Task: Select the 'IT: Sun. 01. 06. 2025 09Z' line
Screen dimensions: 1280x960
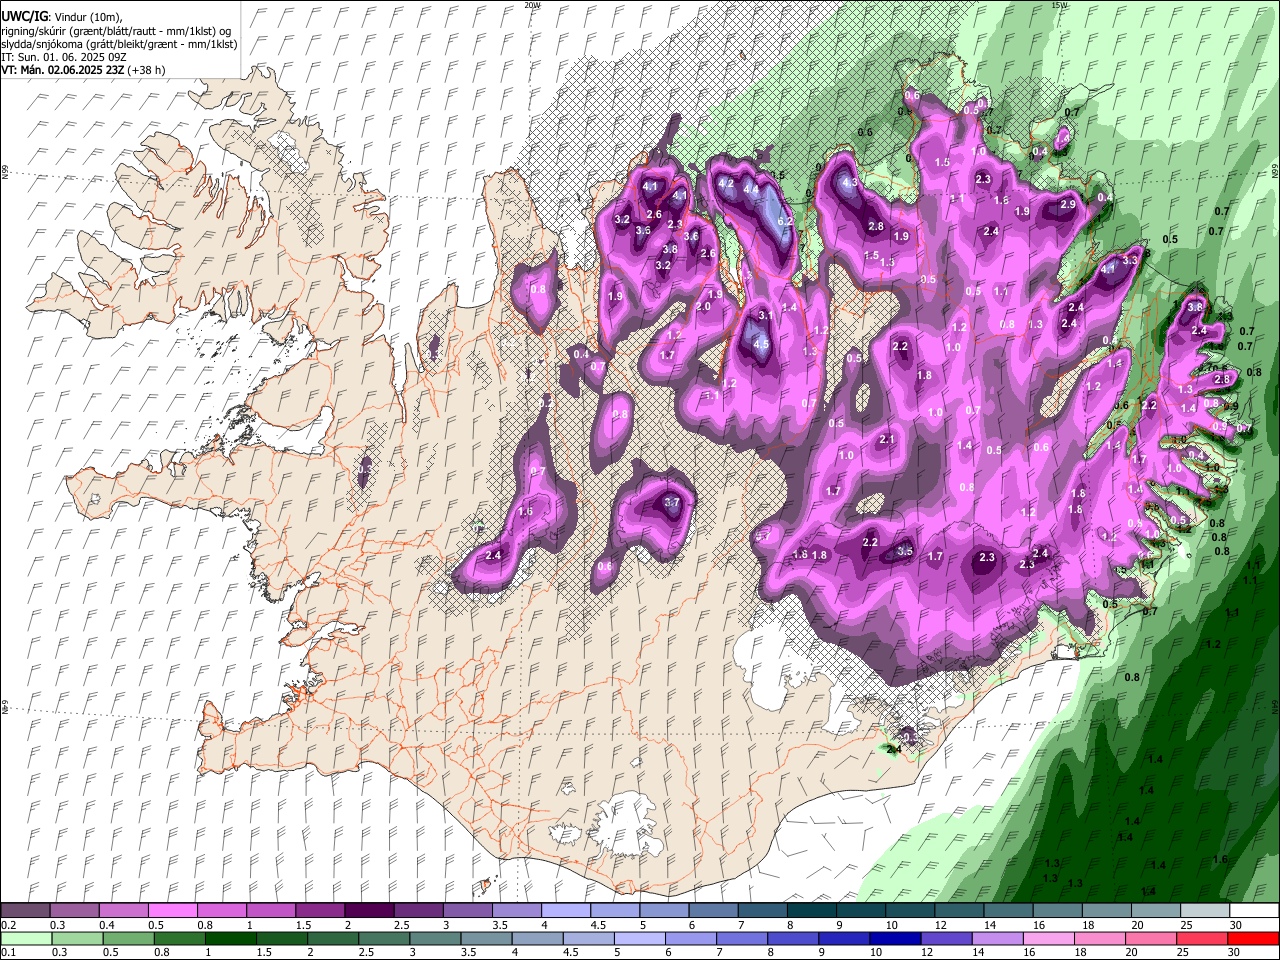Action: click(x=64, y=57)
